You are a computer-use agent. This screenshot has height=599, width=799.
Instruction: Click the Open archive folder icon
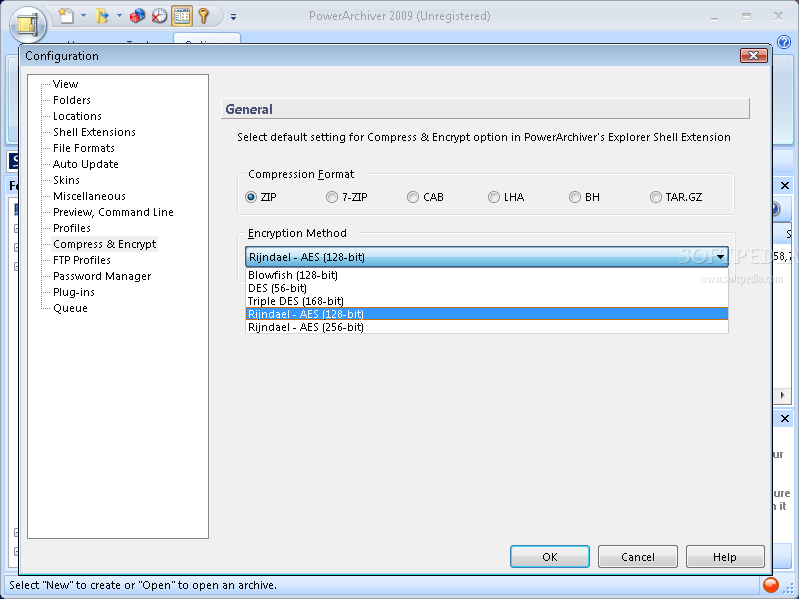(x=102, y=16)
